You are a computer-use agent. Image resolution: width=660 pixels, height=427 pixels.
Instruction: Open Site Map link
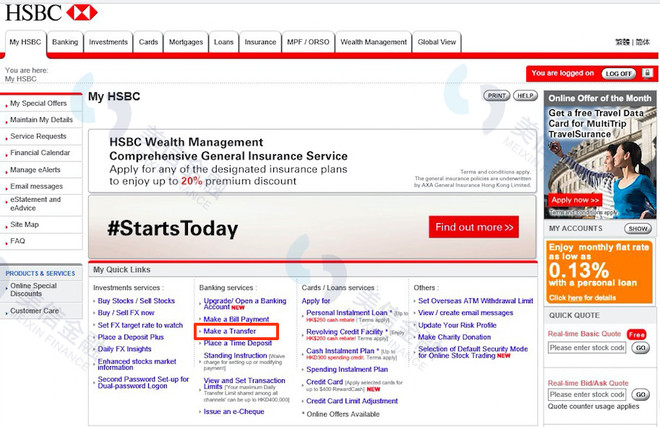click(x=24, y=224)
